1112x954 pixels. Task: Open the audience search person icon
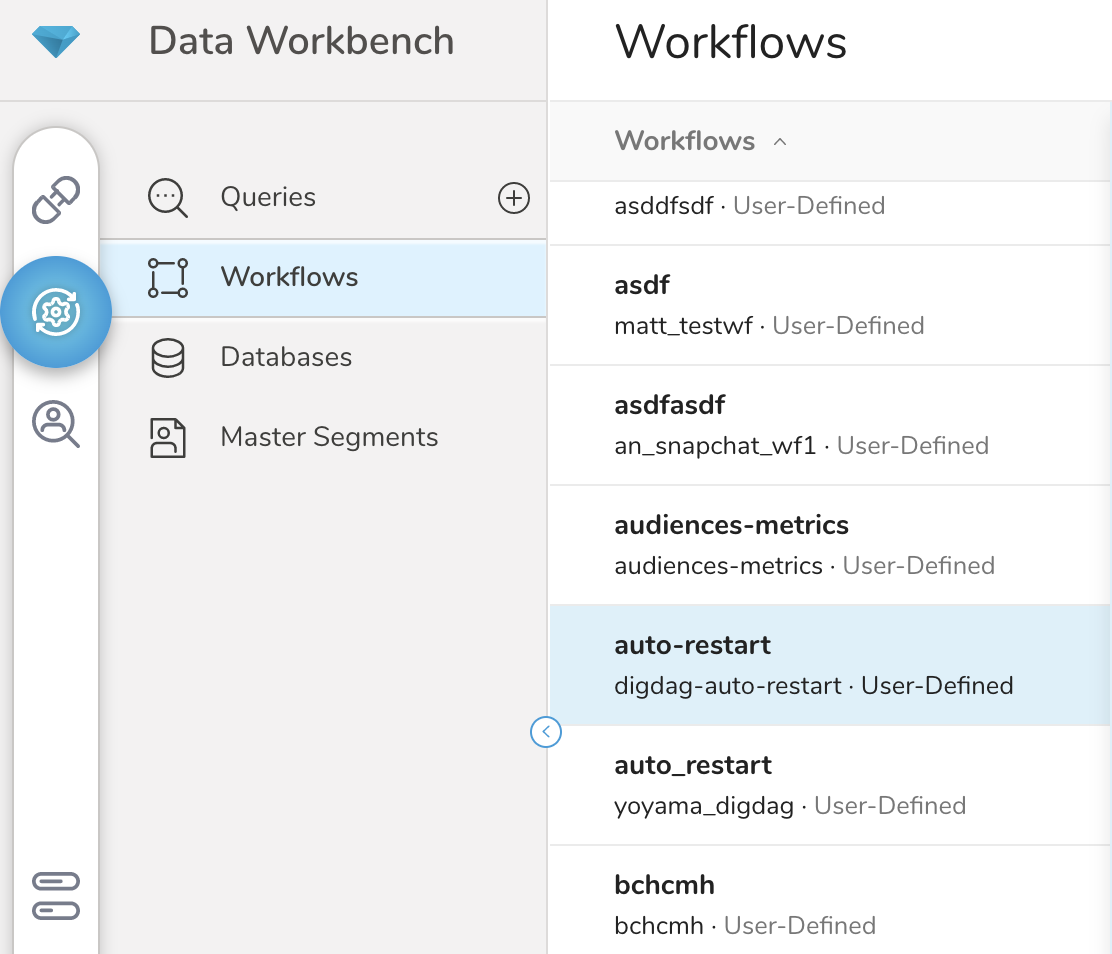pos(56,424)
